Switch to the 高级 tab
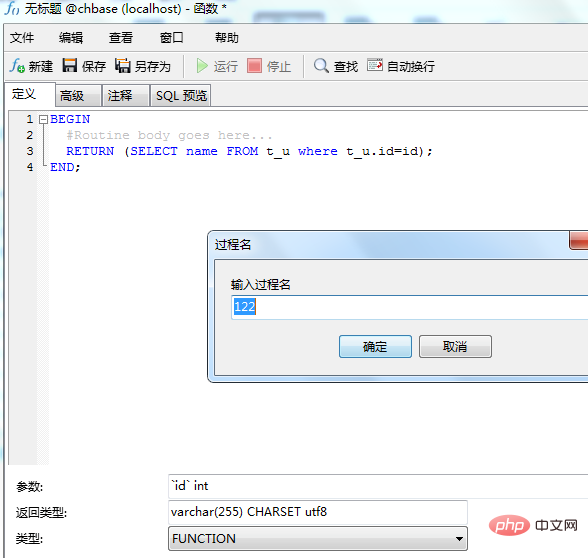The image size is (588, 558). tap(78, 96)
